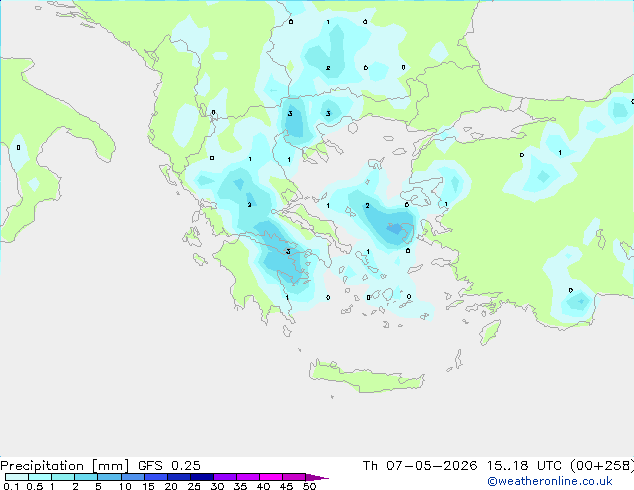The width and height of the screenshot is (634, 490).
Task: Click the 0.1–0.5 mm palest legend swatch
Action: (x=17, y=477)
